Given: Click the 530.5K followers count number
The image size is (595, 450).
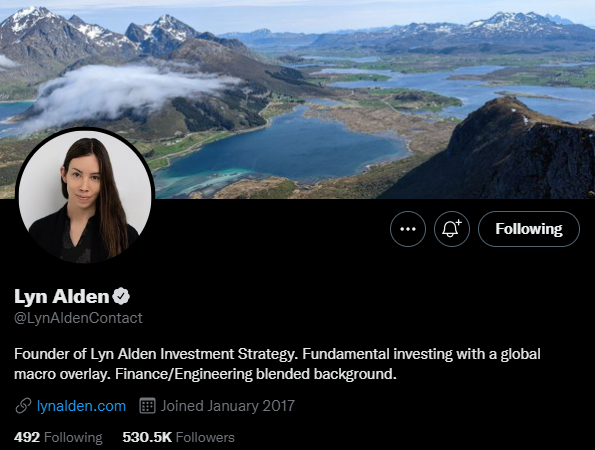Looking at the screenshot, I should point(147,437).
